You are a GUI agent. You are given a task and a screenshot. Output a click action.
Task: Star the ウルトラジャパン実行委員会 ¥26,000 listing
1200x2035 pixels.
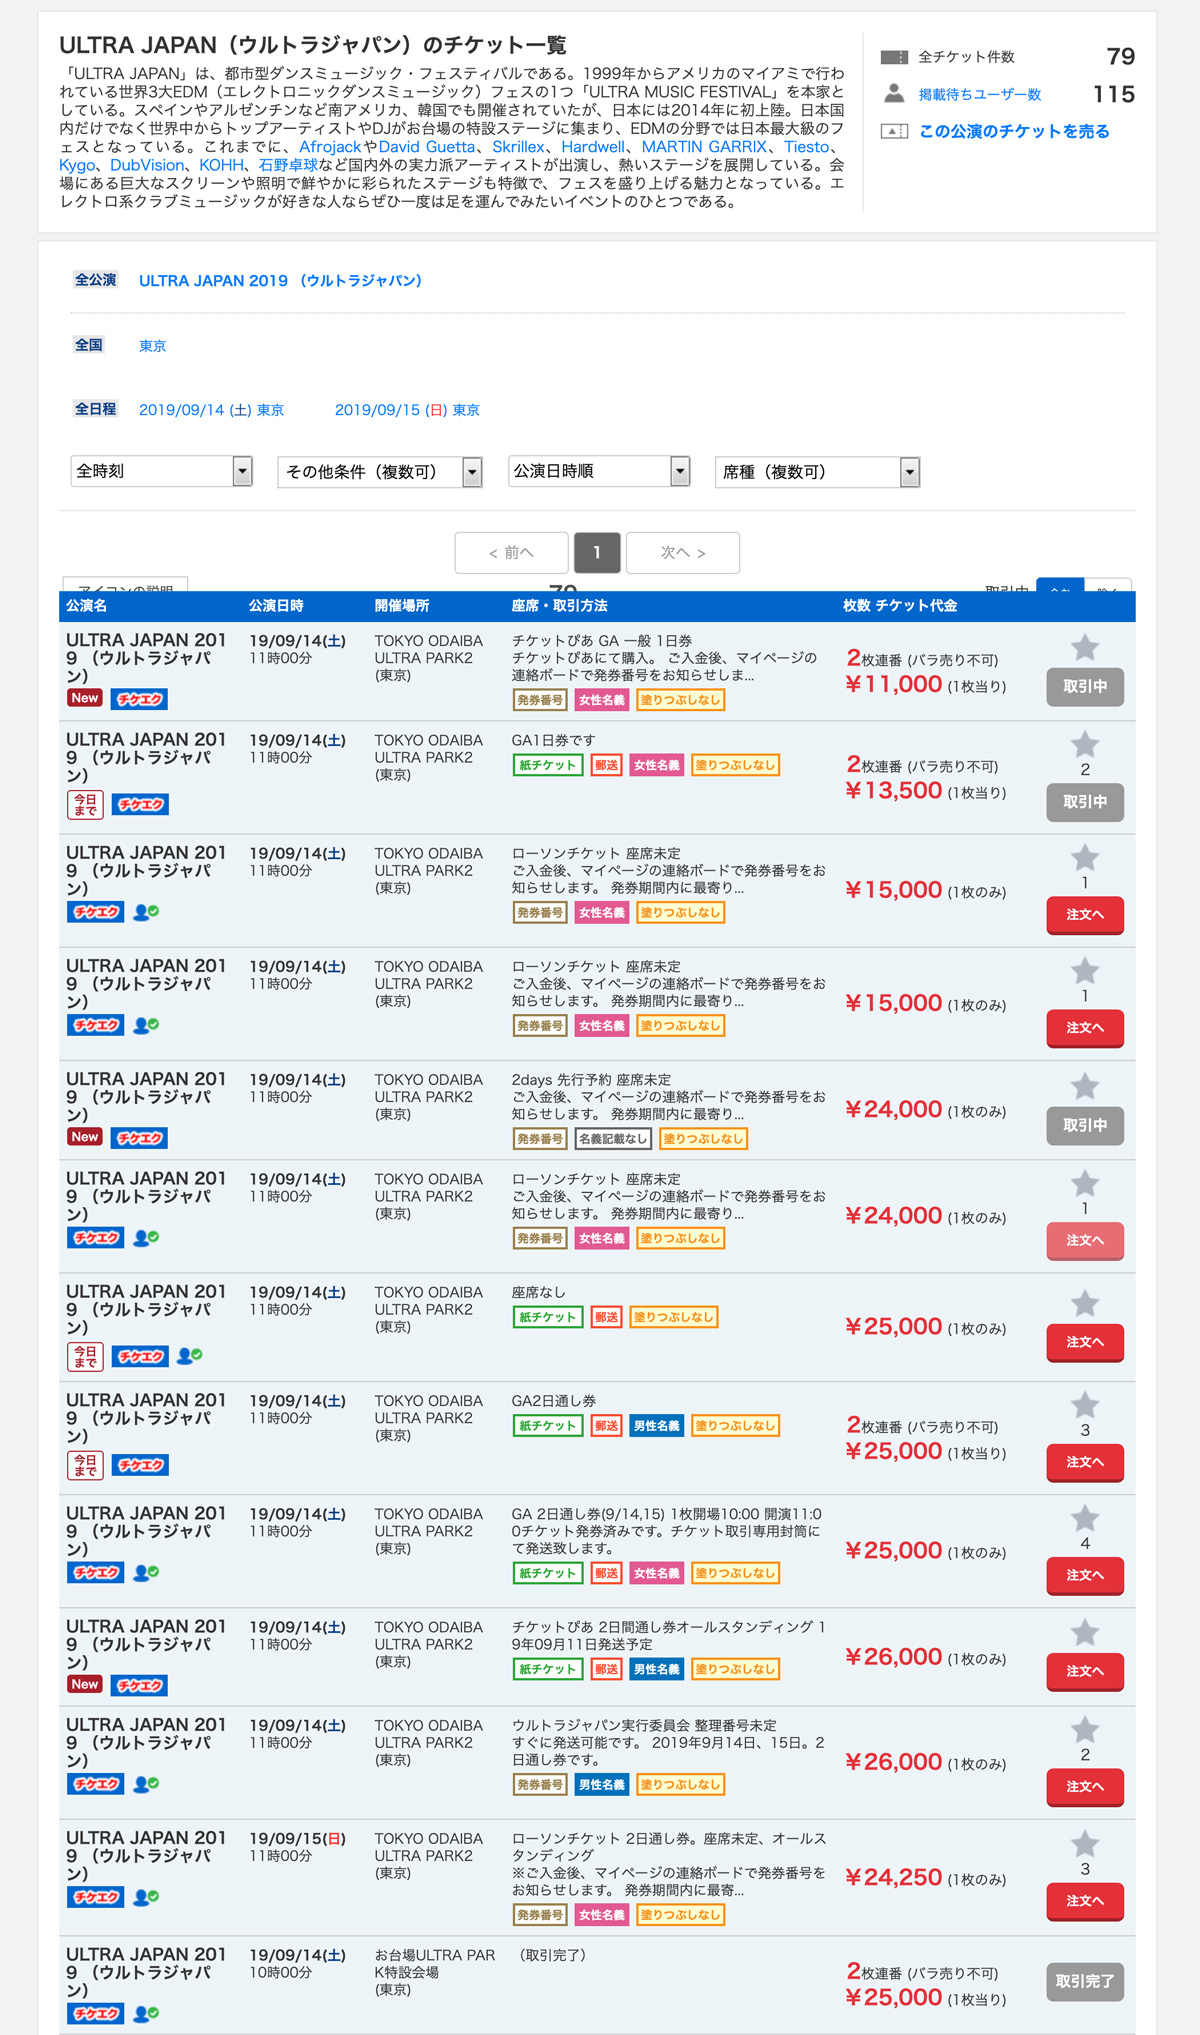coord(1085,1730)
